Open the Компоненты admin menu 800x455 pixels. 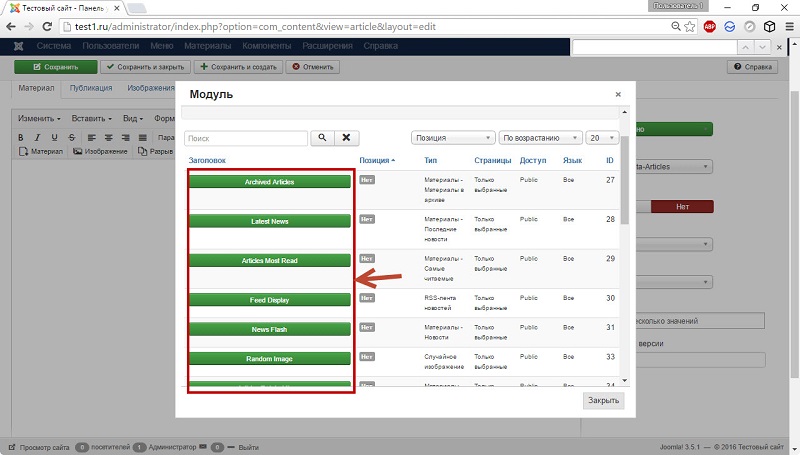(267, 46)
